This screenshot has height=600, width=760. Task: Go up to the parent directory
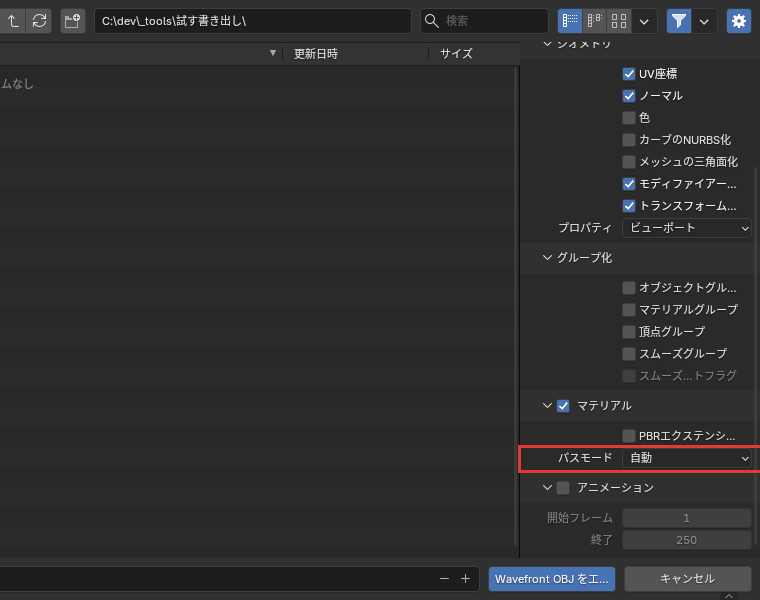13,21
